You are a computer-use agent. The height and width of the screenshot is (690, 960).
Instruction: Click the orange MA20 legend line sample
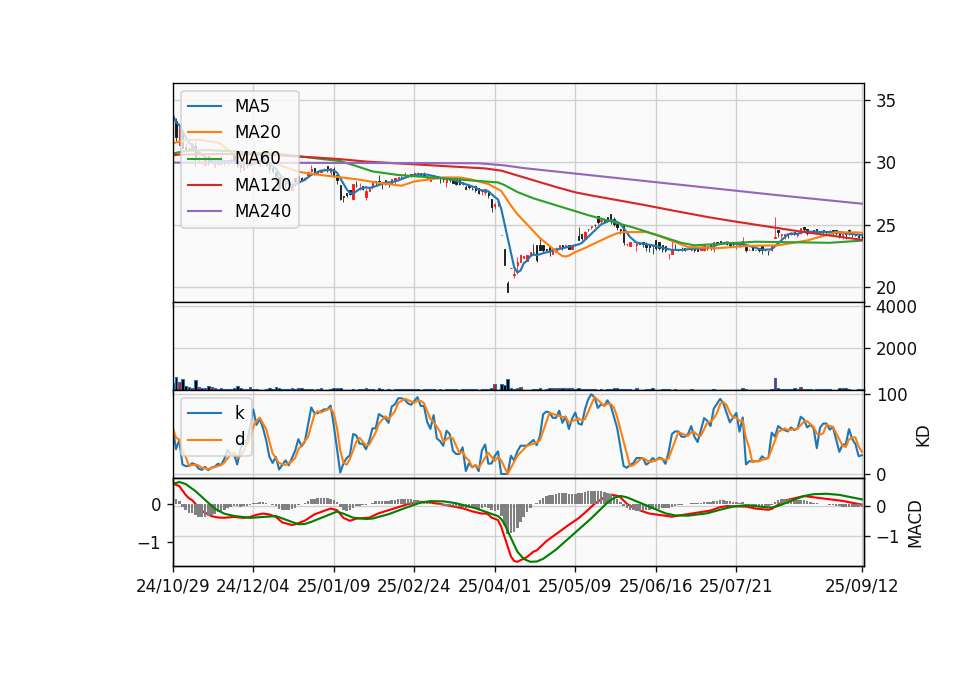[x=204, y=132]
